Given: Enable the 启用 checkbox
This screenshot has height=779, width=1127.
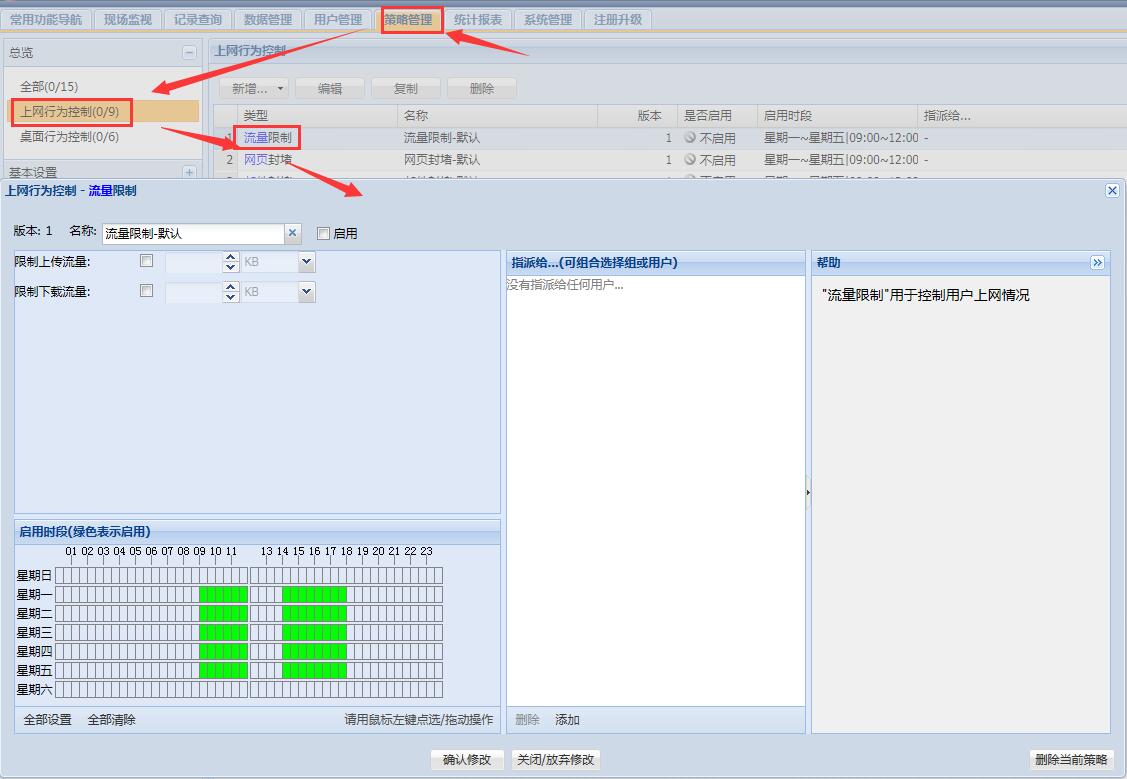Looking at the screenshot, I should tap(323, 233).
